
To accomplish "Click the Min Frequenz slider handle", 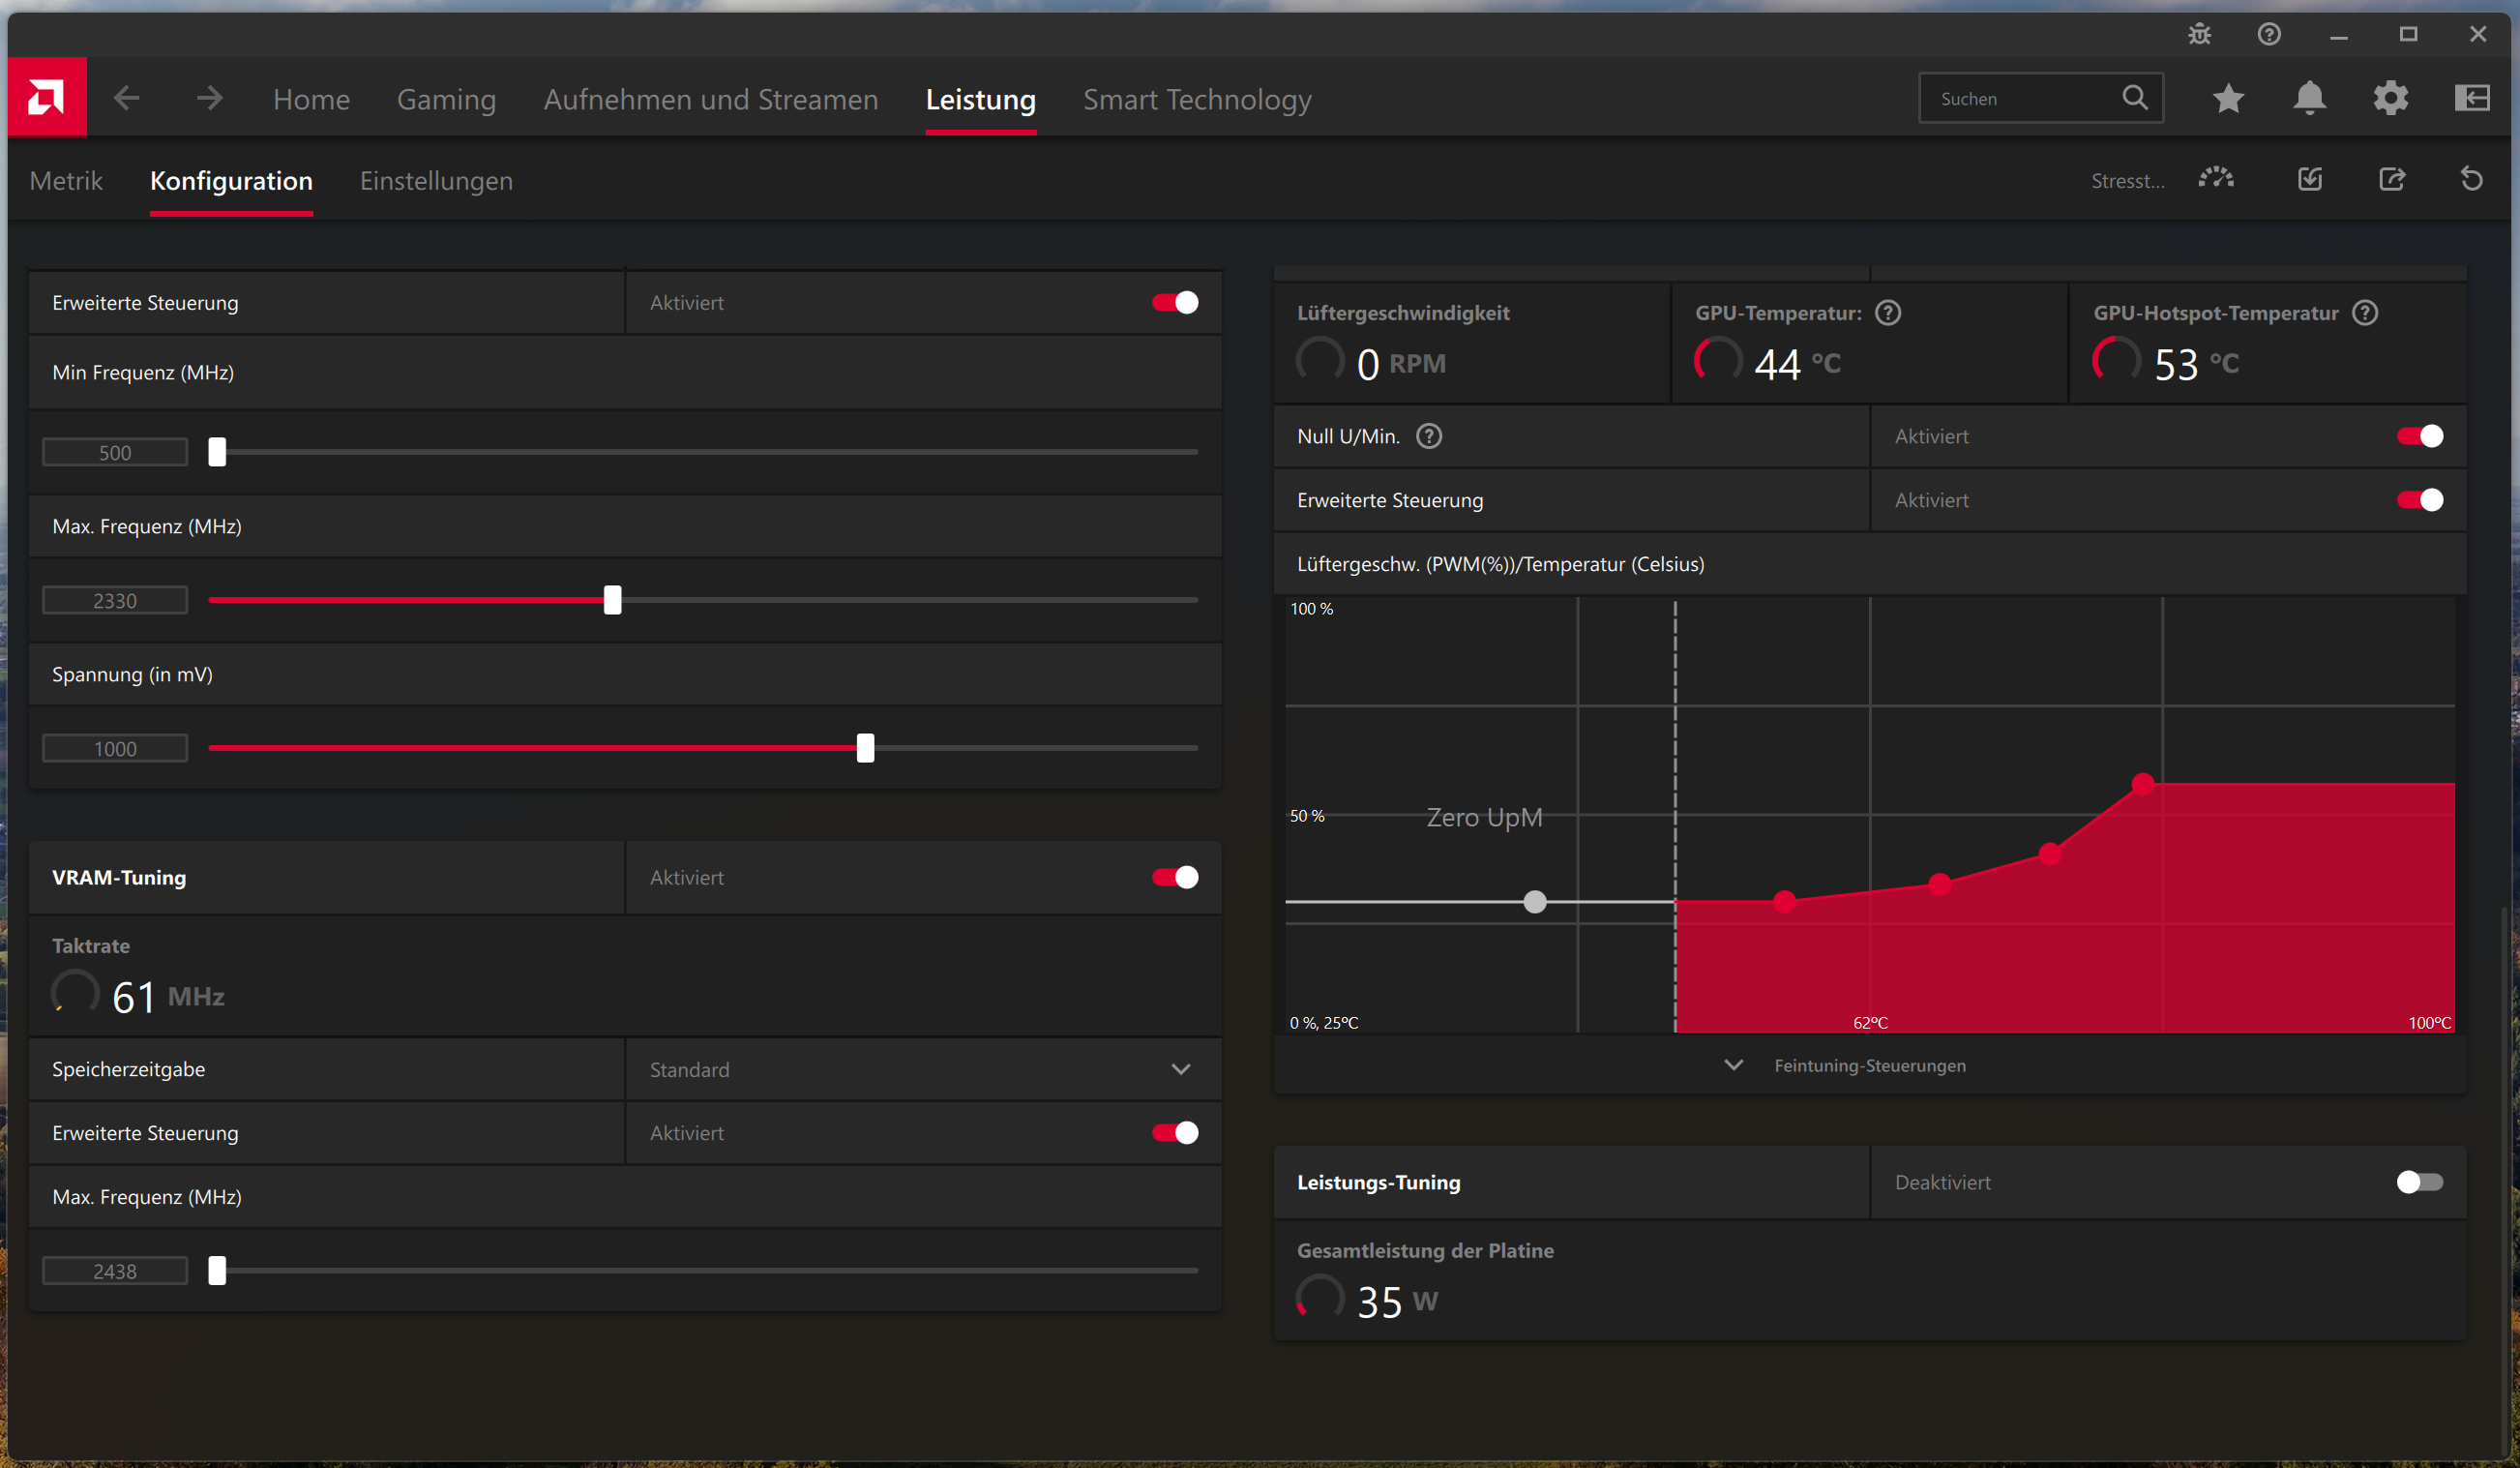I will pos(217,452).
